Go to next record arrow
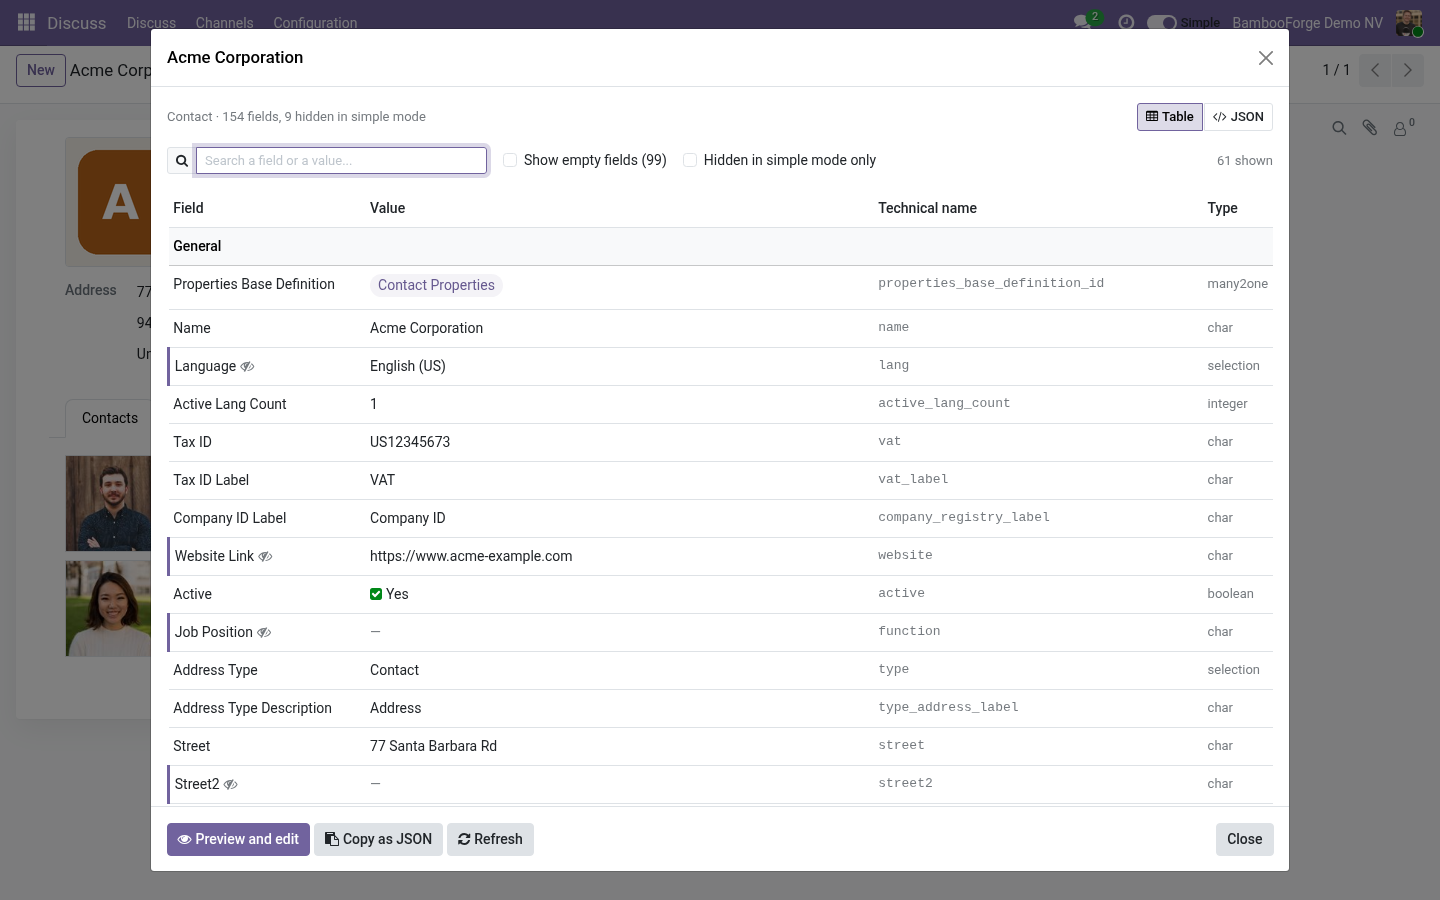 (x=1407, y=70)
